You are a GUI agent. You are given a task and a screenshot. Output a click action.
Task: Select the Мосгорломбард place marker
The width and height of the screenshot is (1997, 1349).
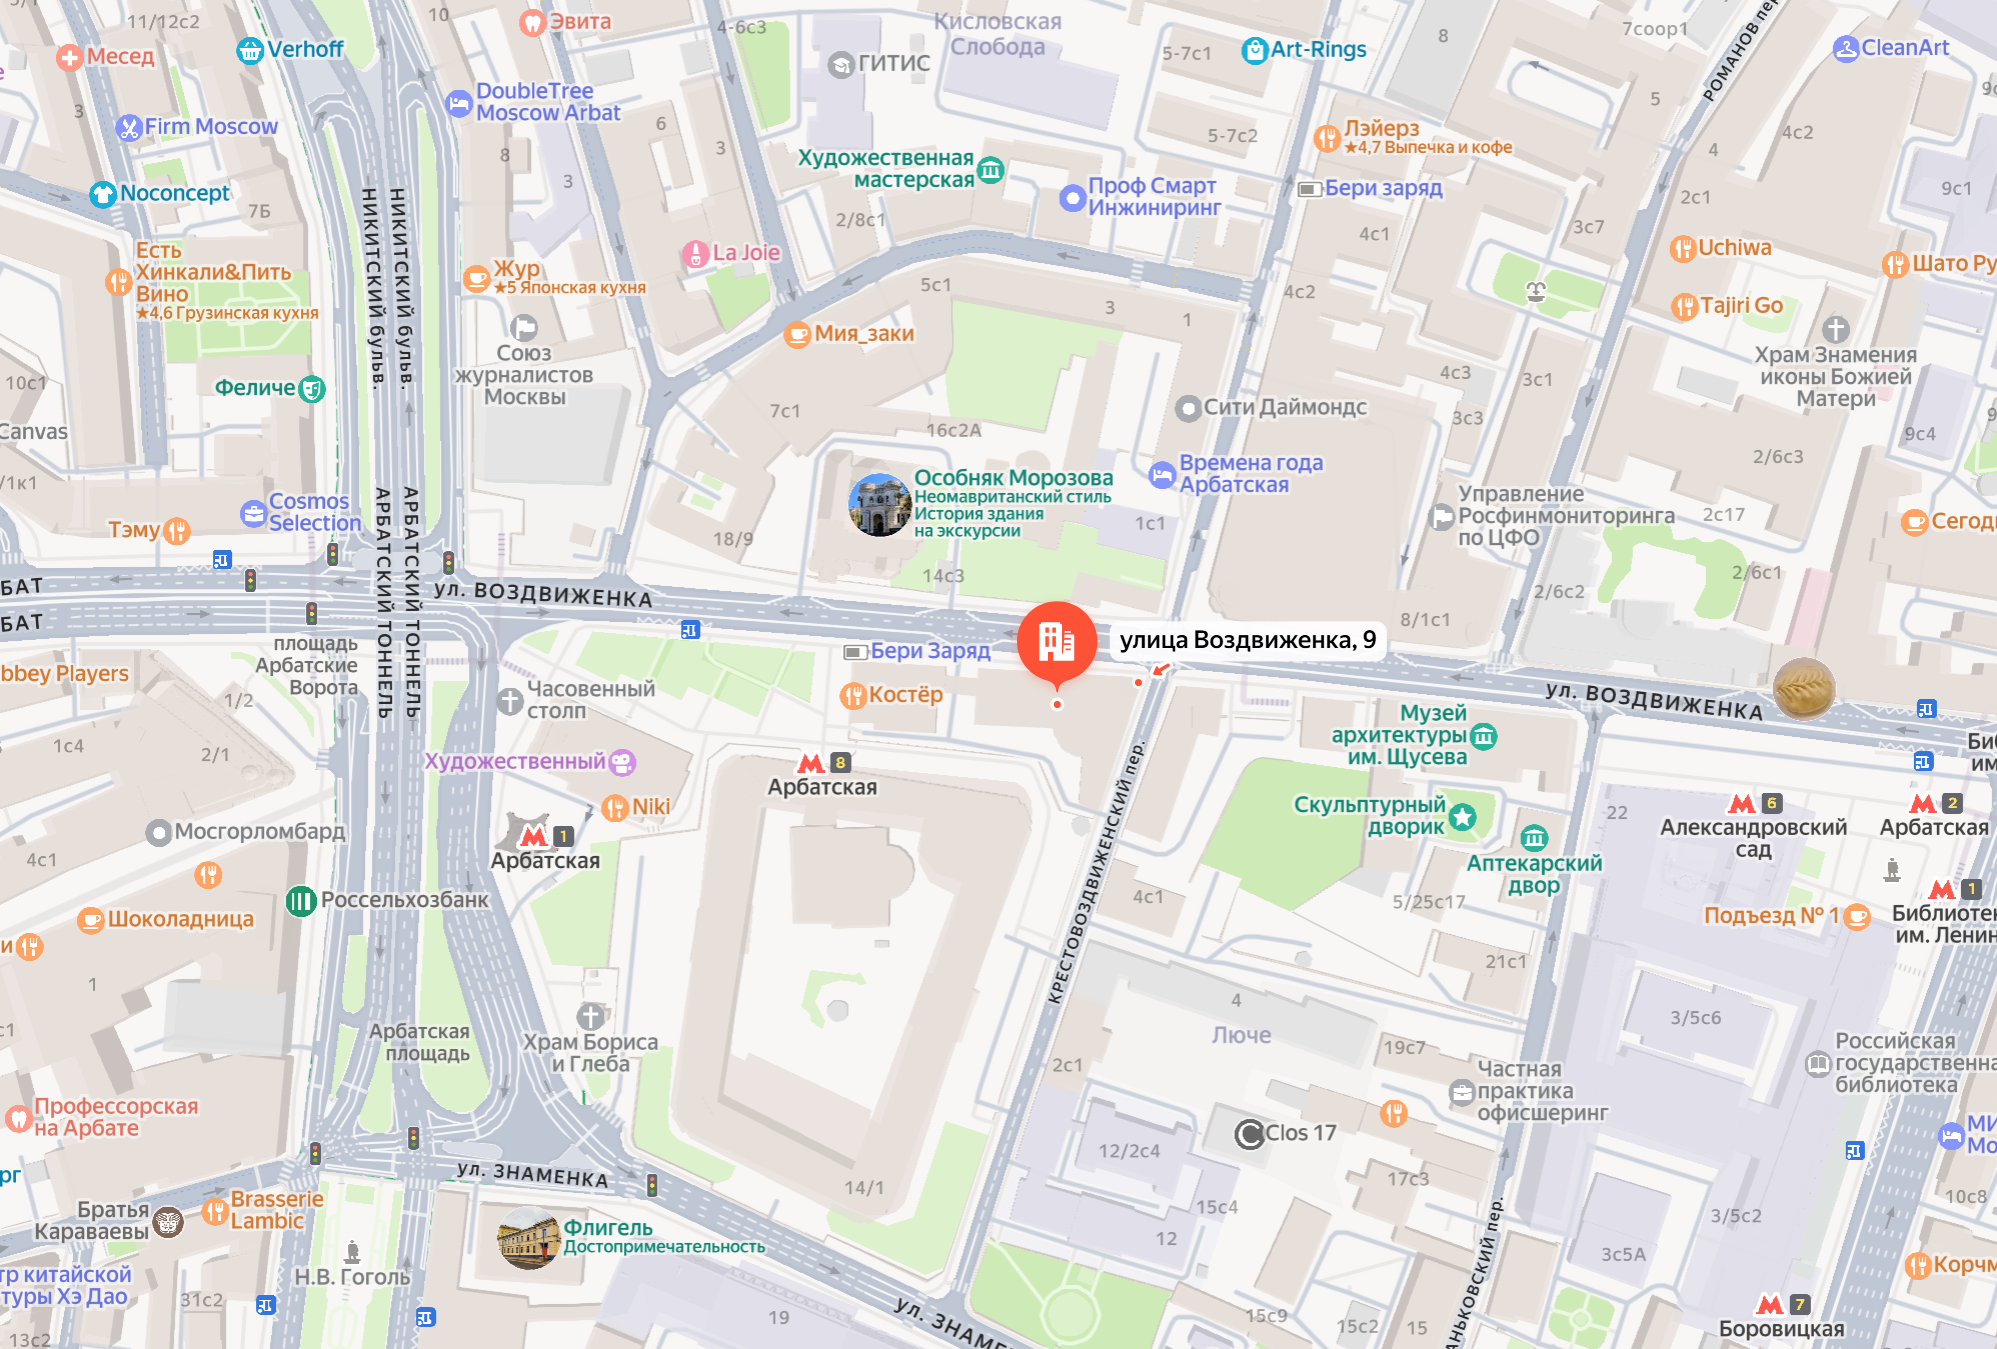click(158, 833)
